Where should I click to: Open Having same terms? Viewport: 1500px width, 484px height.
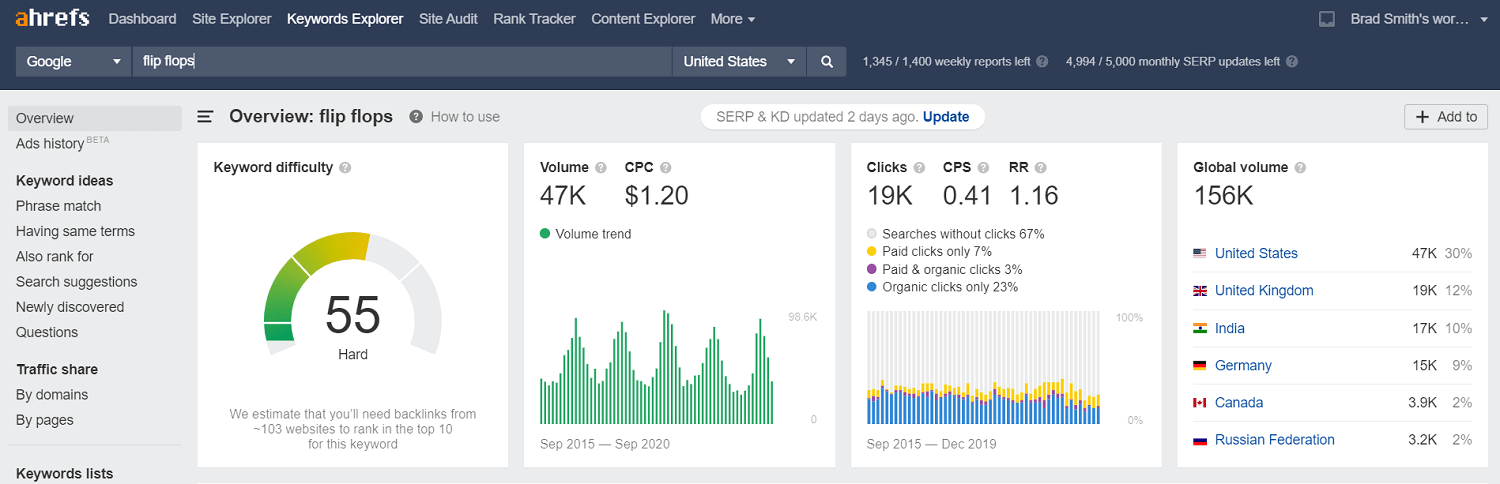pos(75,231)
